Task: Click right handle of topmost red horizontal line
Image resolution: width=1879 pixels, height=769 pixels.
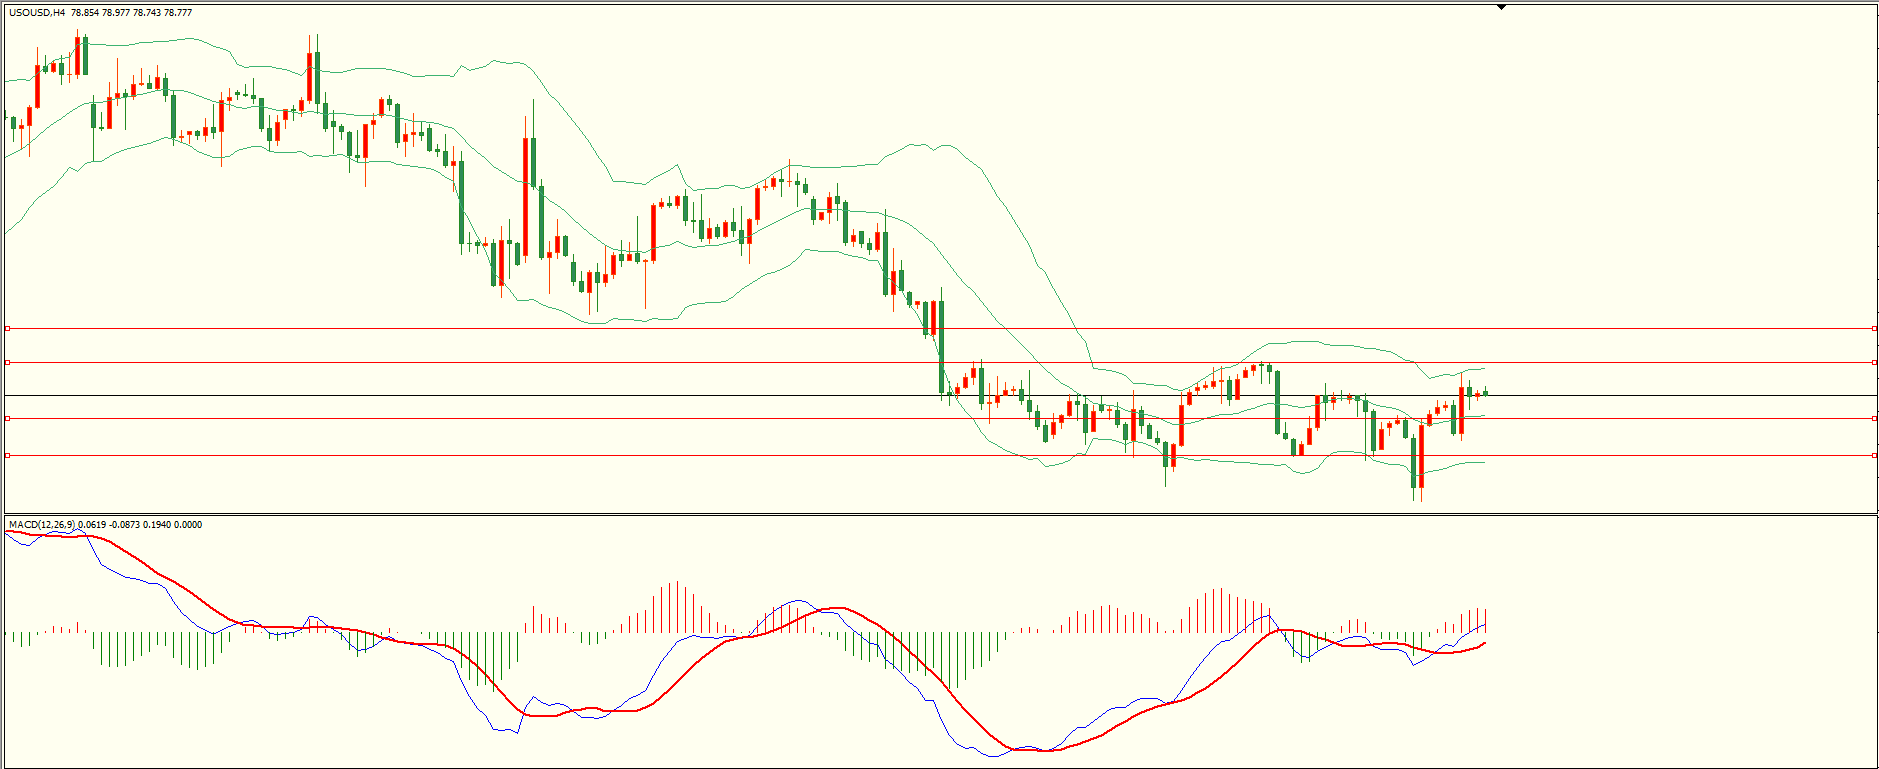Action: pyautogui.click(x=1874, y=328)
